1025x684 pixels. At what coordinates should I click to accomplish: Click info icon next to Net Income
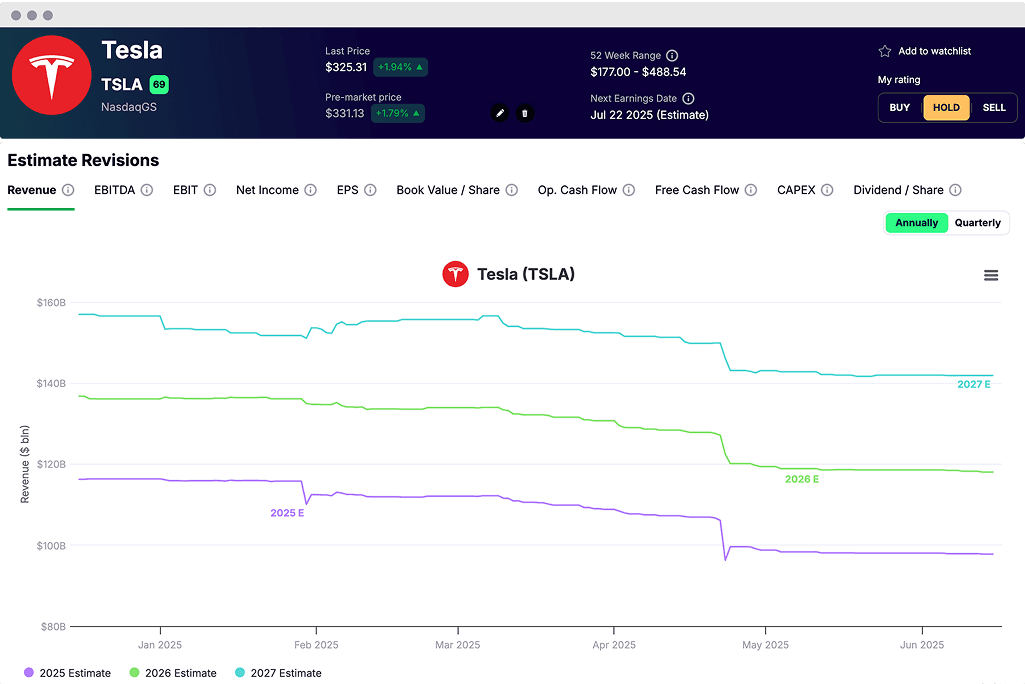(x=311, y=190)
